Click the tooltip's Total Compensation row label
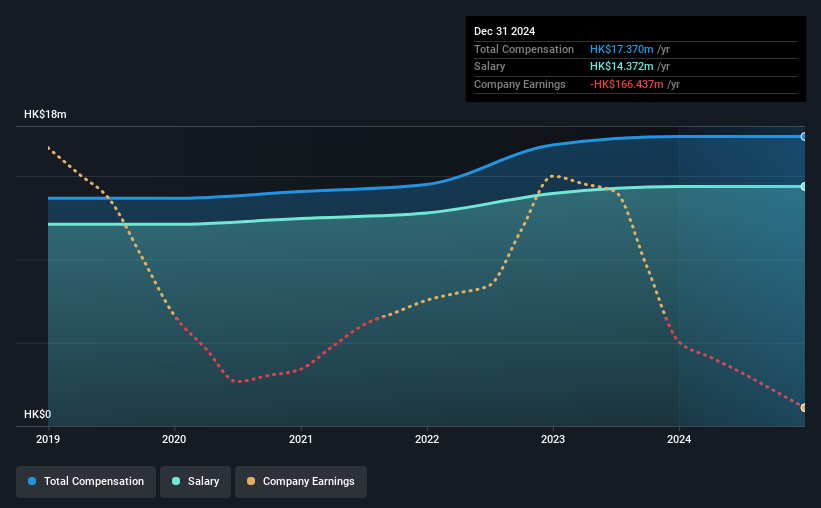 coord(524,49)
